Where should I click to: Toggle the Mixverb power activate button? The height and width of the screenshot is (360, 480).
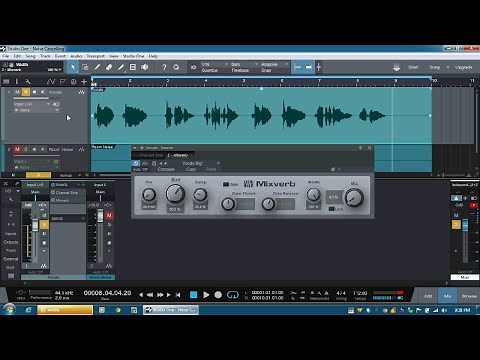tap(136, 163)
